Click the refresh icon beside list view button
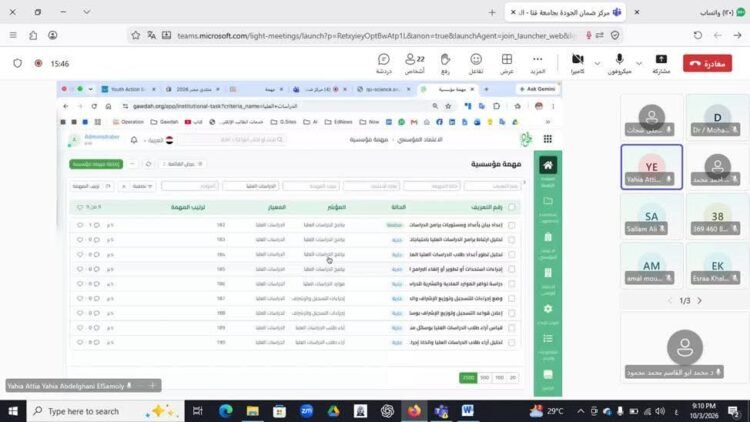750x422 pixels. click(x=148, y=164)
